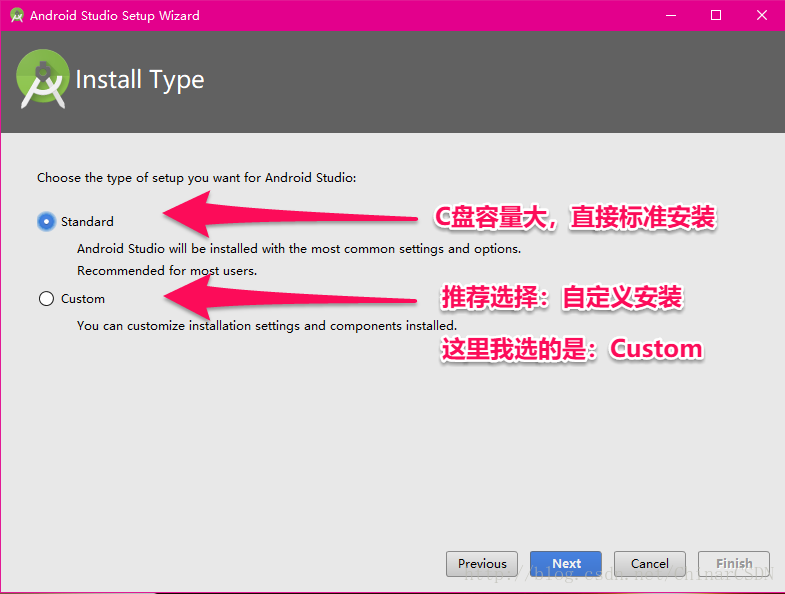Click 'You can customize installation settings' description
785x594 pixels.
267,326
